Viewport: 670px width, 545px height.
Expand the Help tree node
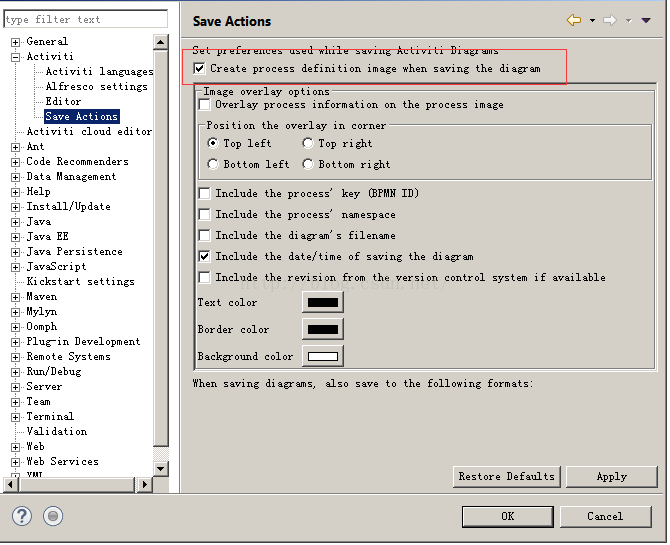(x=15, y=192)
